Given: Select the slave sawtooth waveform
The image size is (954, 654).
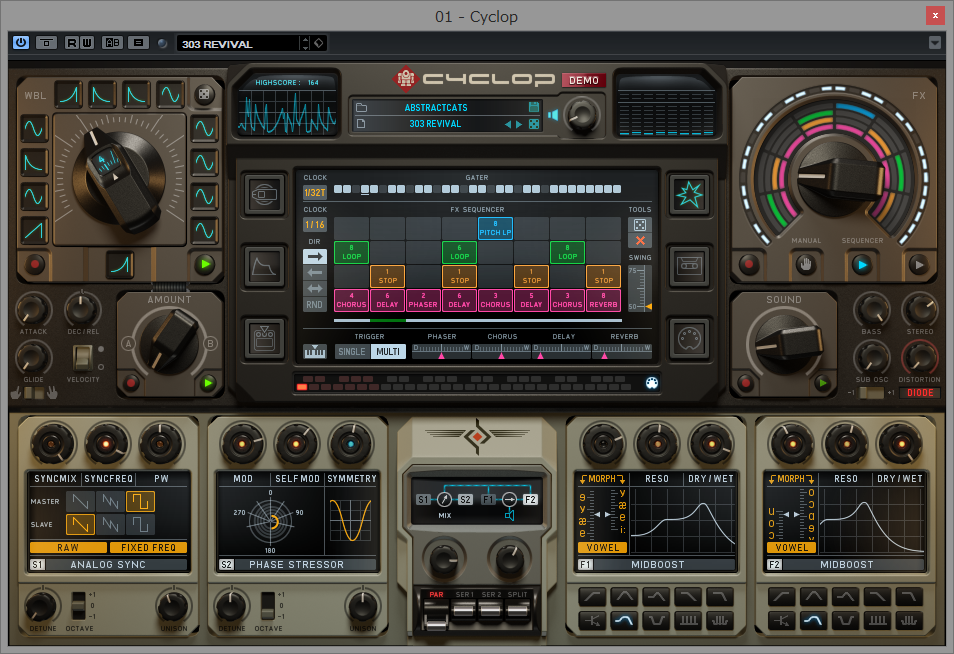Looking at the screenshot, I should click(x=80, y=524).
